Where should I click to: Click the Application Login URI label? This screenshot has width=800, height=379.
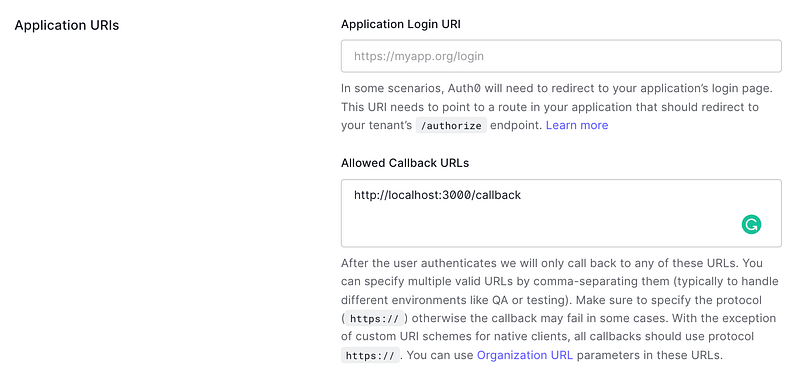tap(401, 24)
